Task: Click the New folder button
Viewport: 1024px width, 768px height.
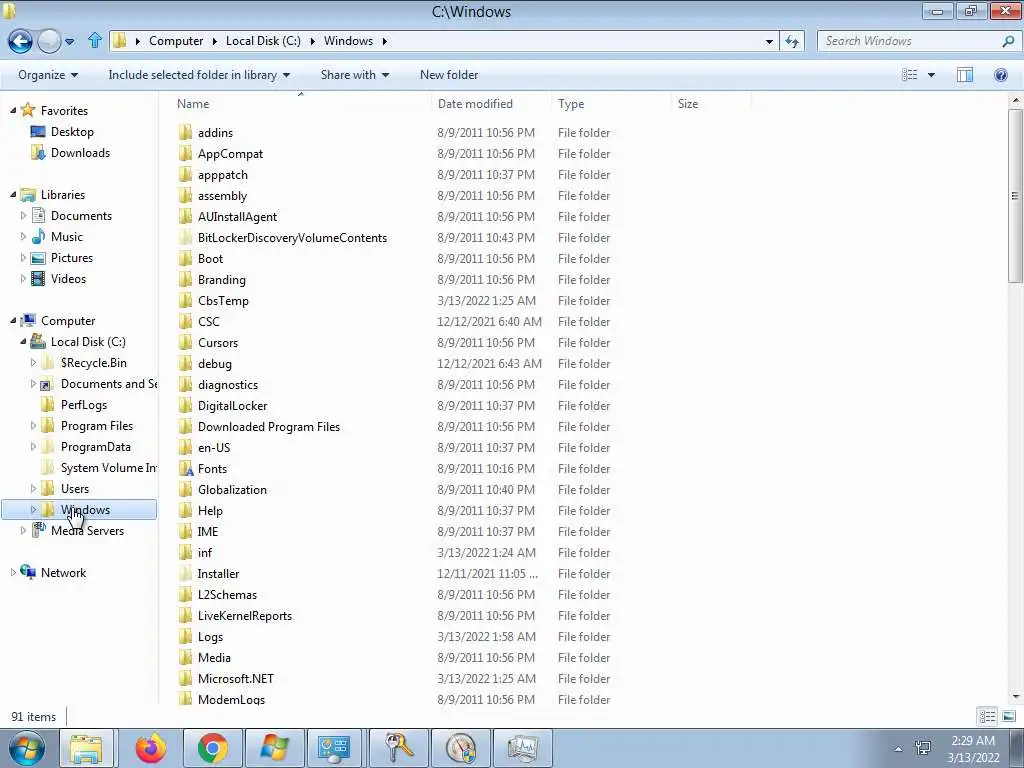Action: point(449,75)
